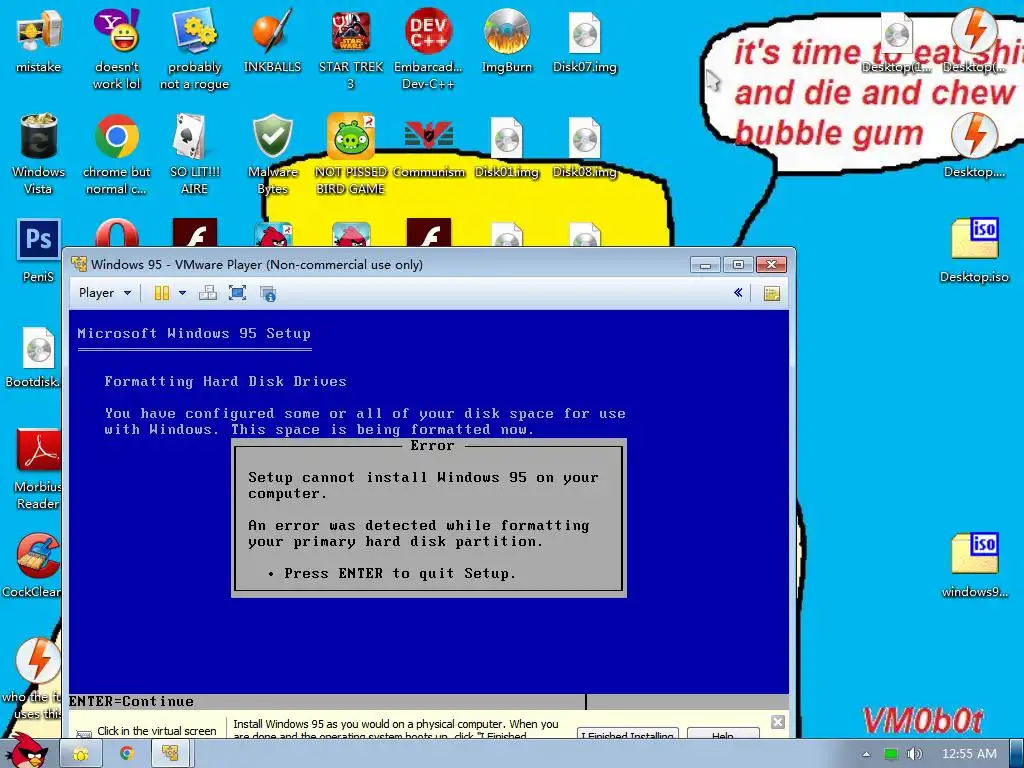Open 'NOT PISSED BIRD GAME' icon
Screen dimensions: 1024x768
coord(351,154)
